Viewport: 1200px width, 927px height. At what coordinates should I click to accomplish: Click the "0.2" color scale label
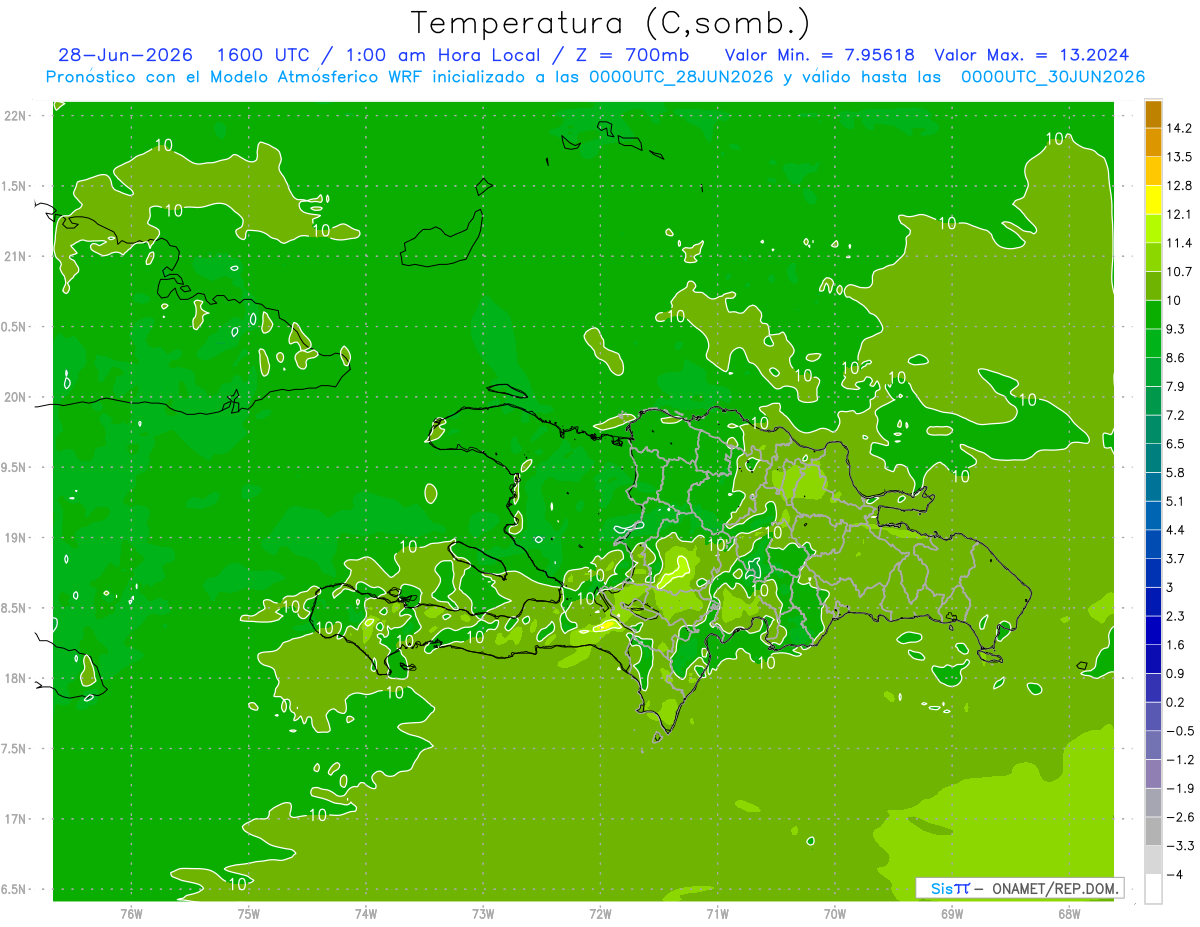pyautogui.click(x=1176, y=703)
